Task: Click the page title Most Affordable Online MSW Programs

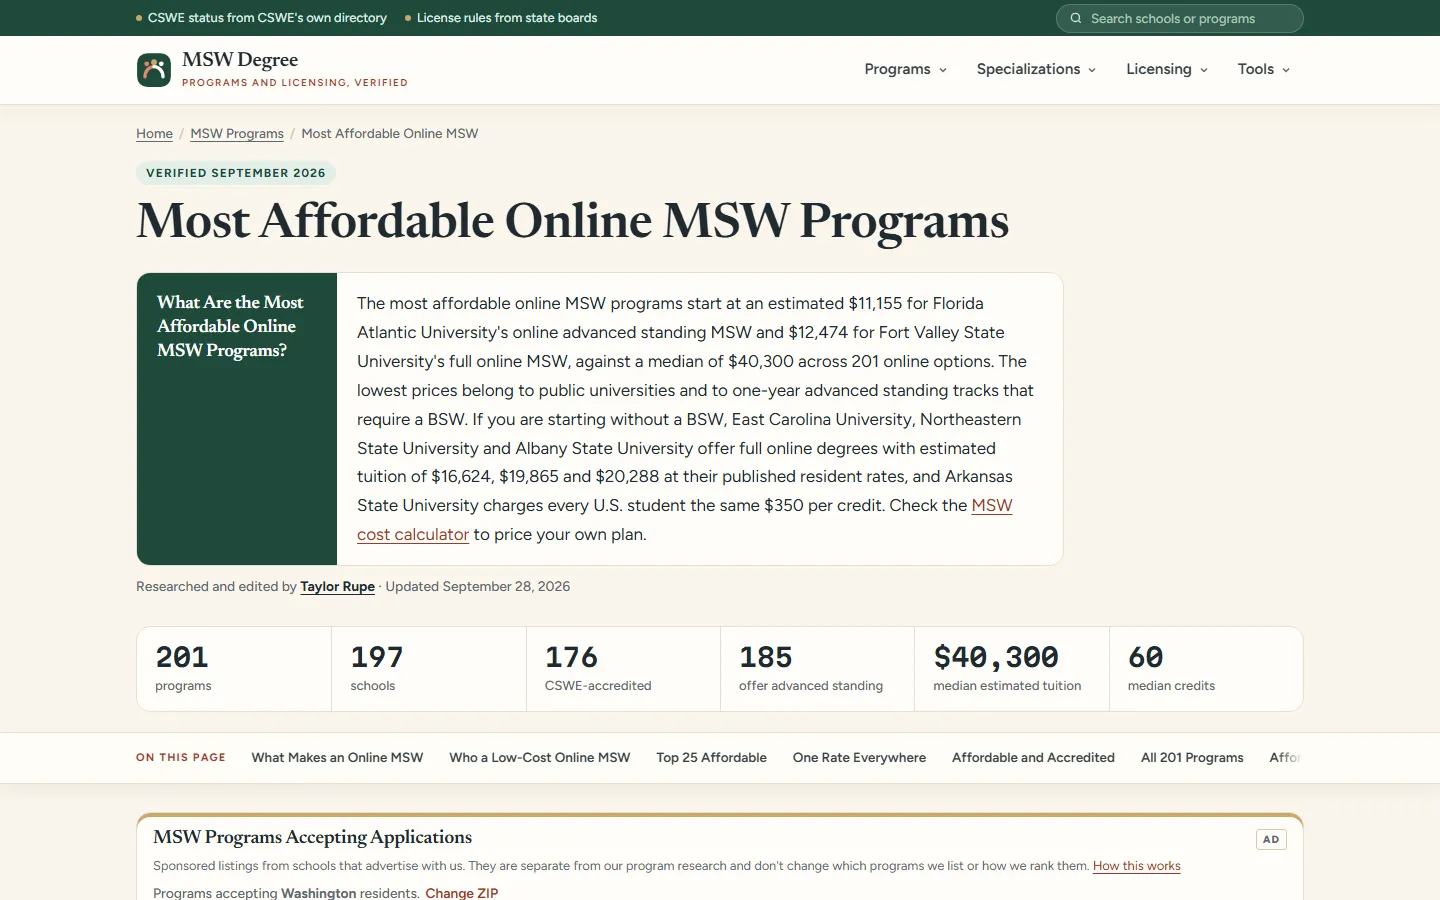Action: coord(573,221)
